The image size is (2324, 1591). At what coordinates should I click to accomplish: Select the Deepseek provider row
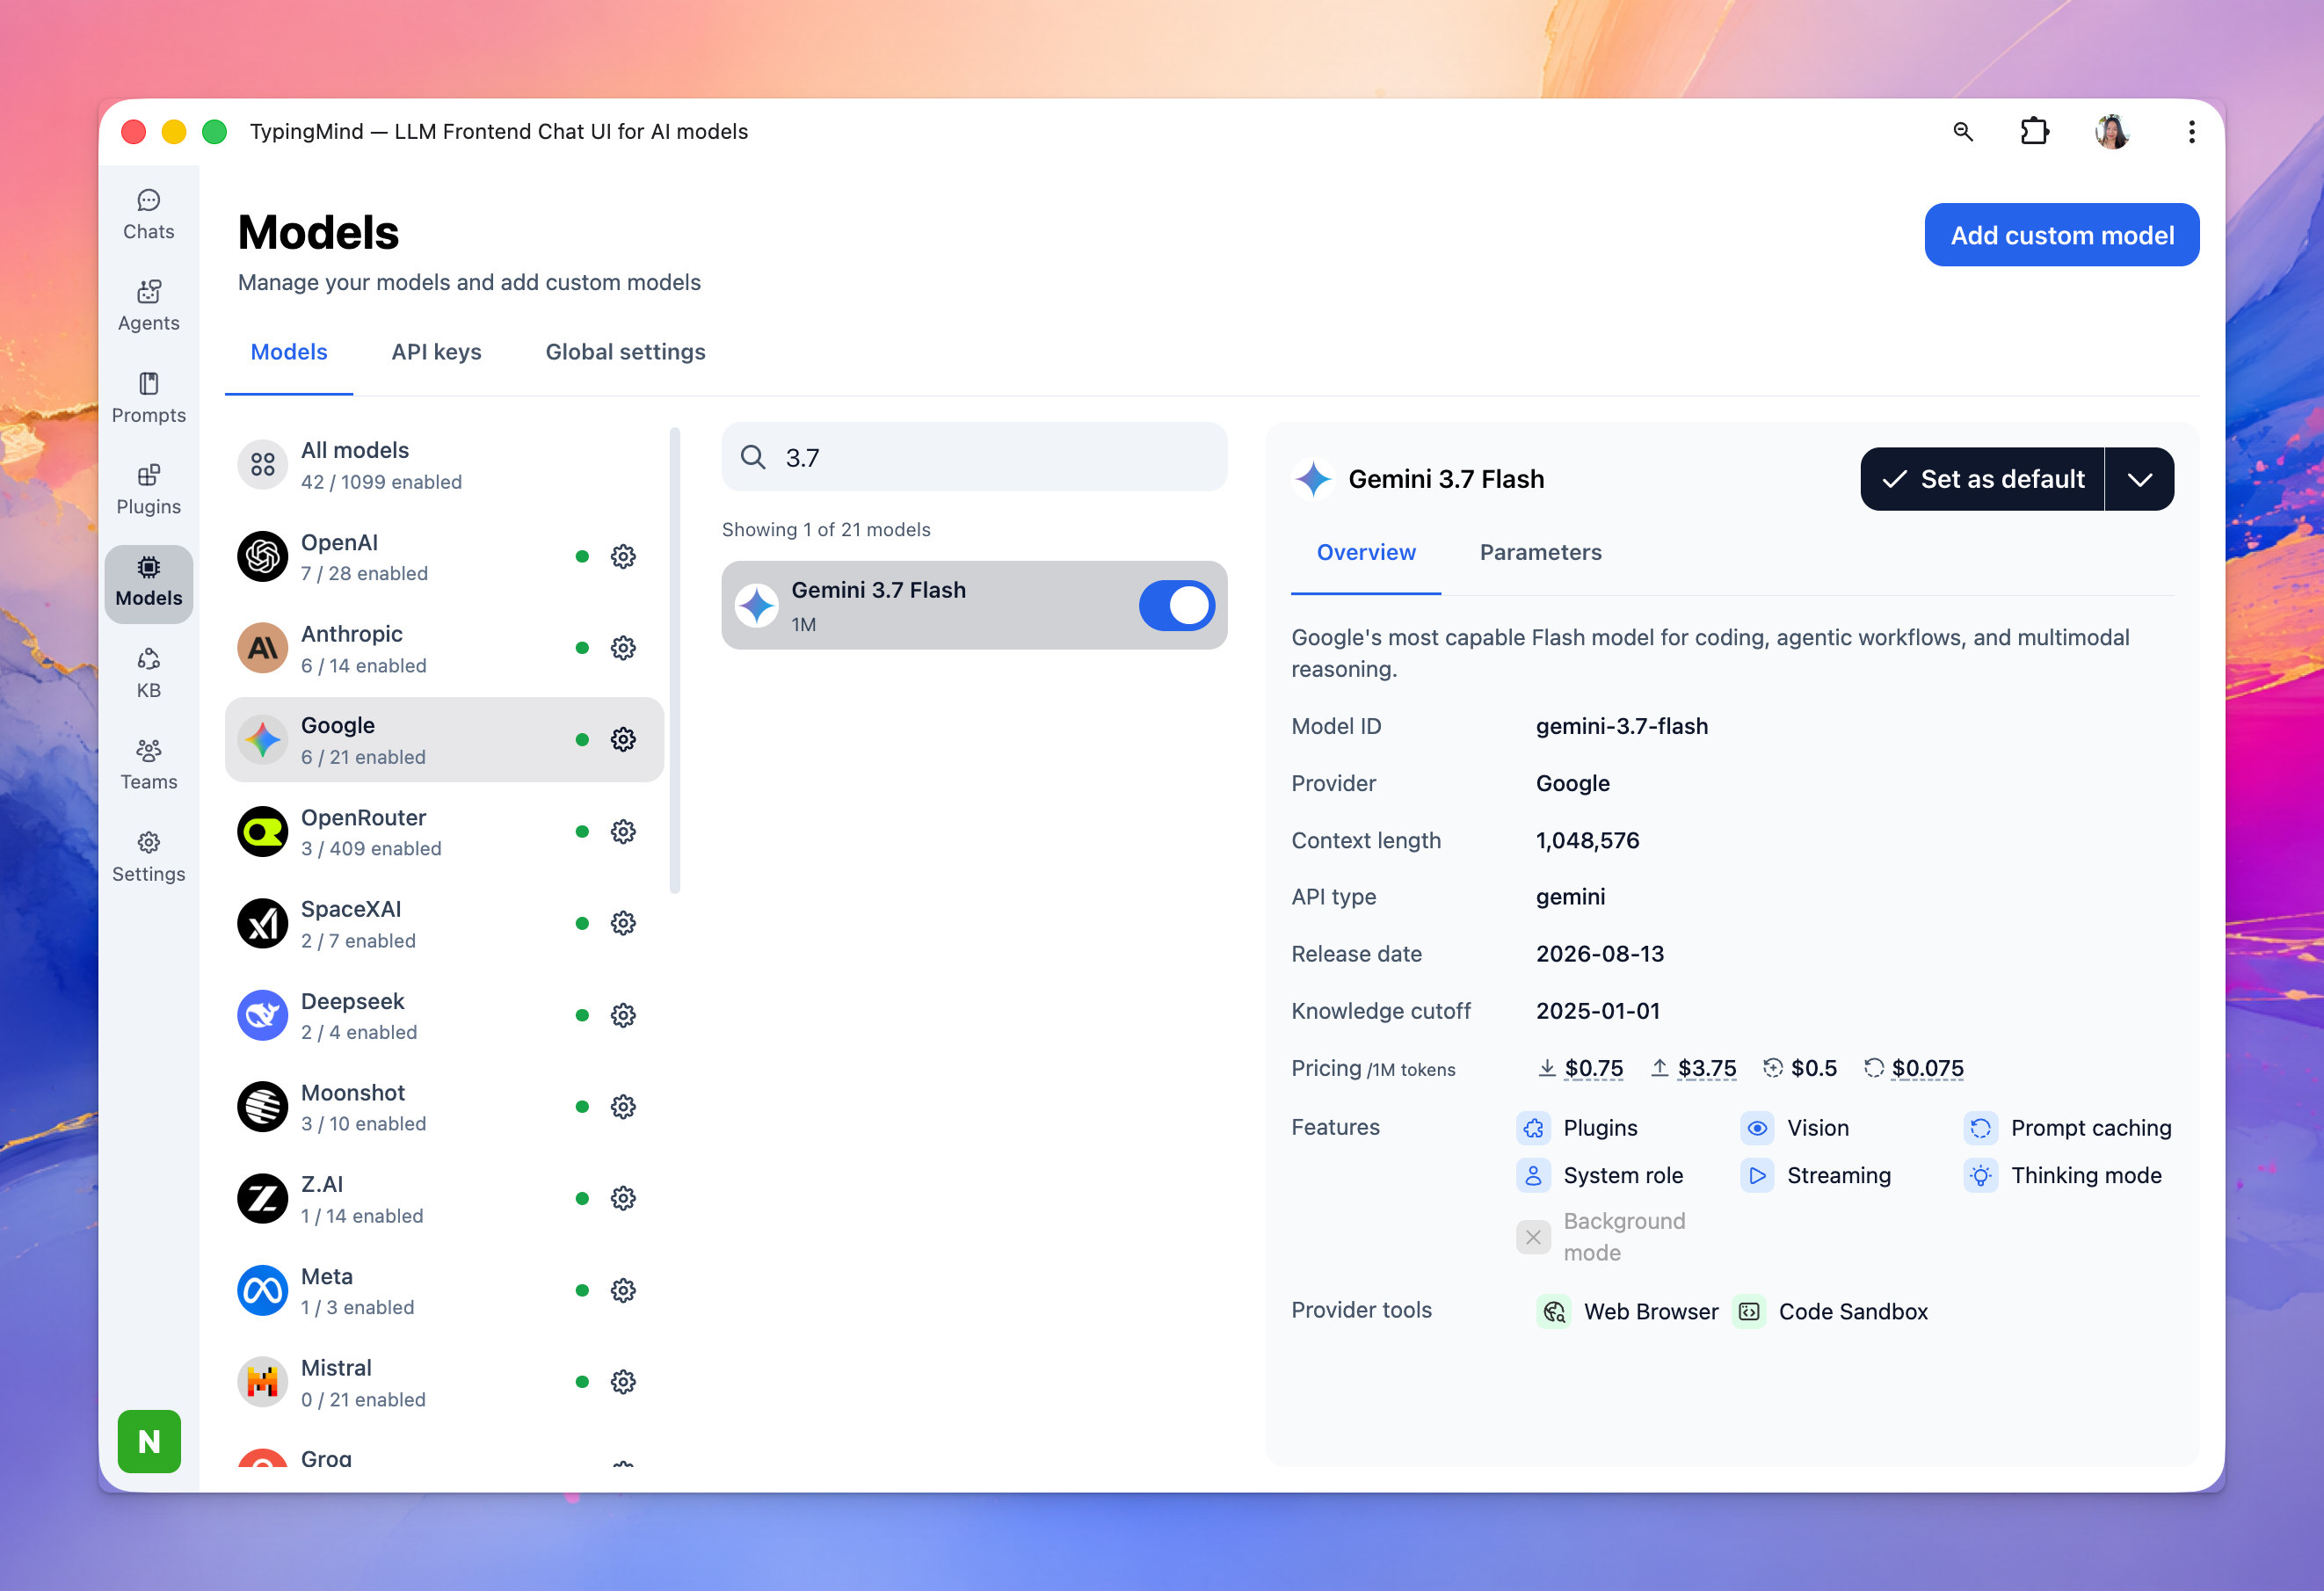tap(444, 1015)
